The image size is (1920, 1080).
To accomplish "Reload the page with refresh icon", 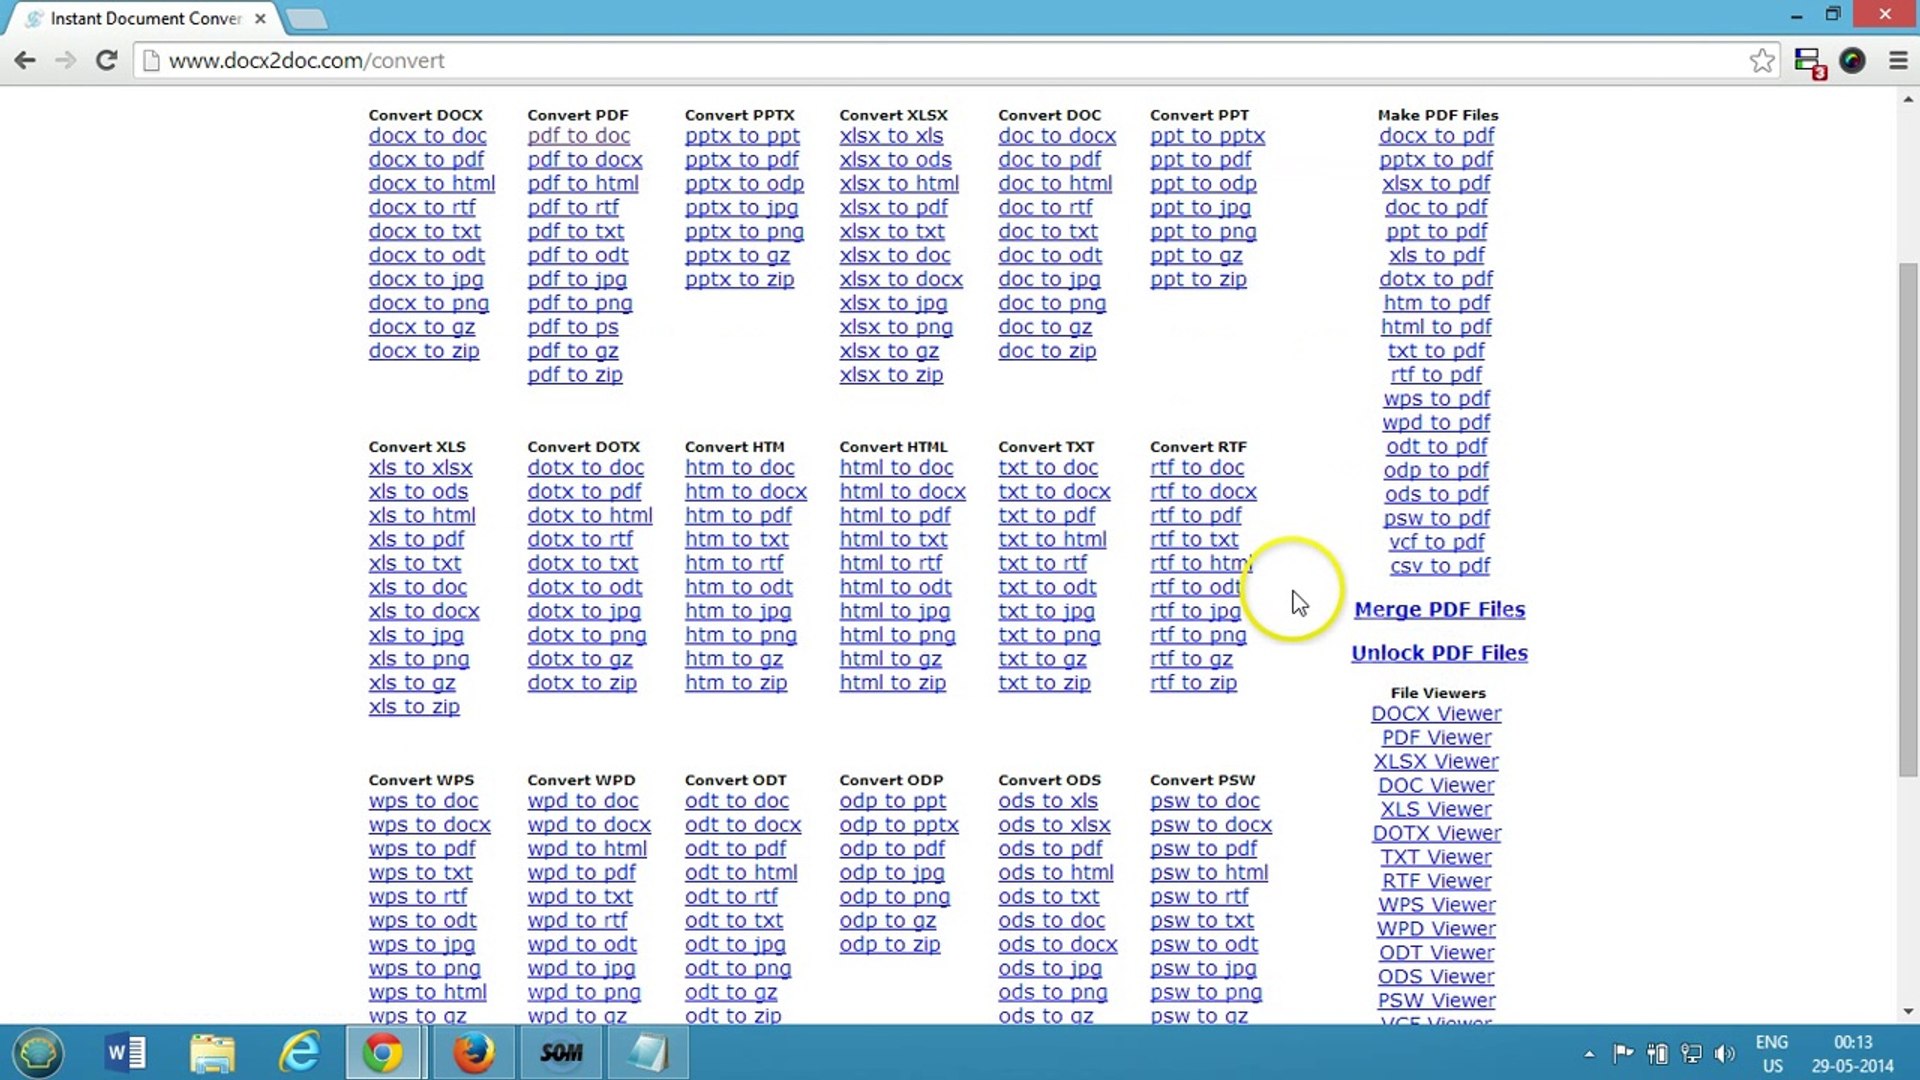I will pyautogui.click(x=106, y=60).
